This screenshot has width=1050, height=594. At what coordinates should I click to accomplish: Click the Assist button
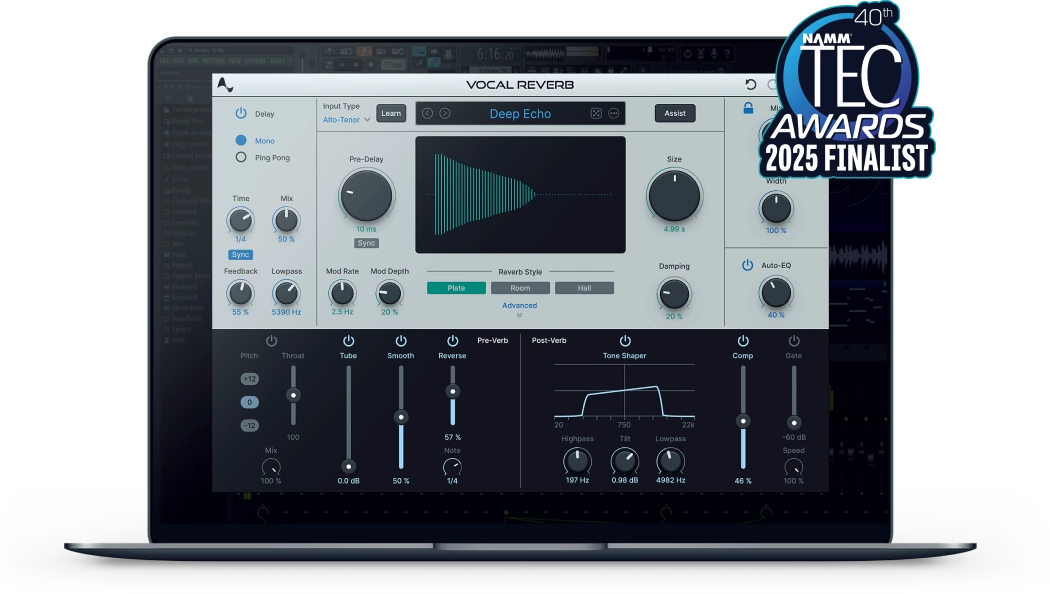675,113
